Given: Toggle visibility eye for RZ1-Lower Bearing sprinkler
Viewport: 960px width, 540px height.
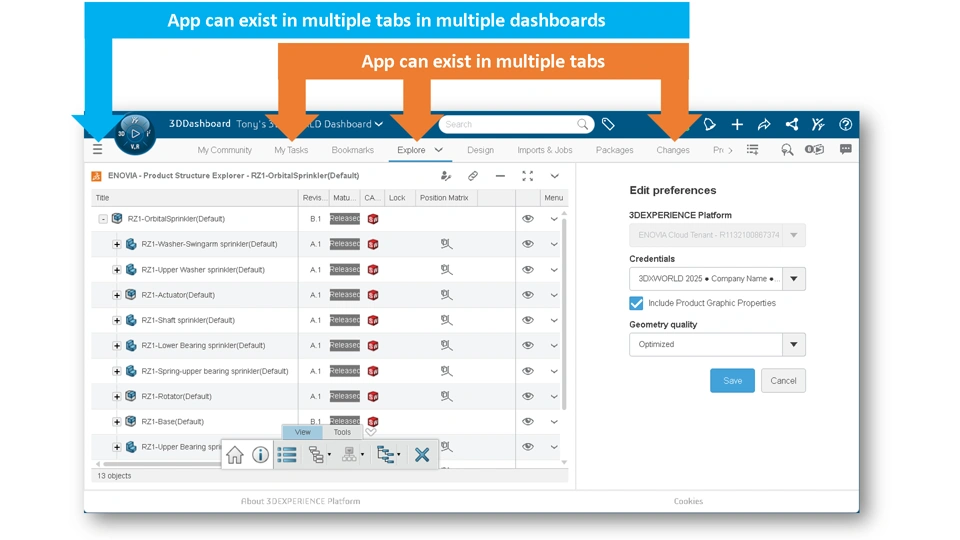Looking at the screenshot, I should [528, 345].
